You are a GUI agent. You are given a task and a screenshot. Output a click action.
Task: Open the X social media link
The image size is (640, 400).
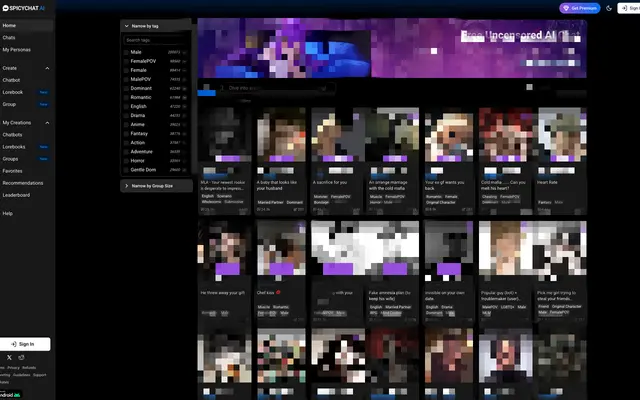tap(10, 357)
